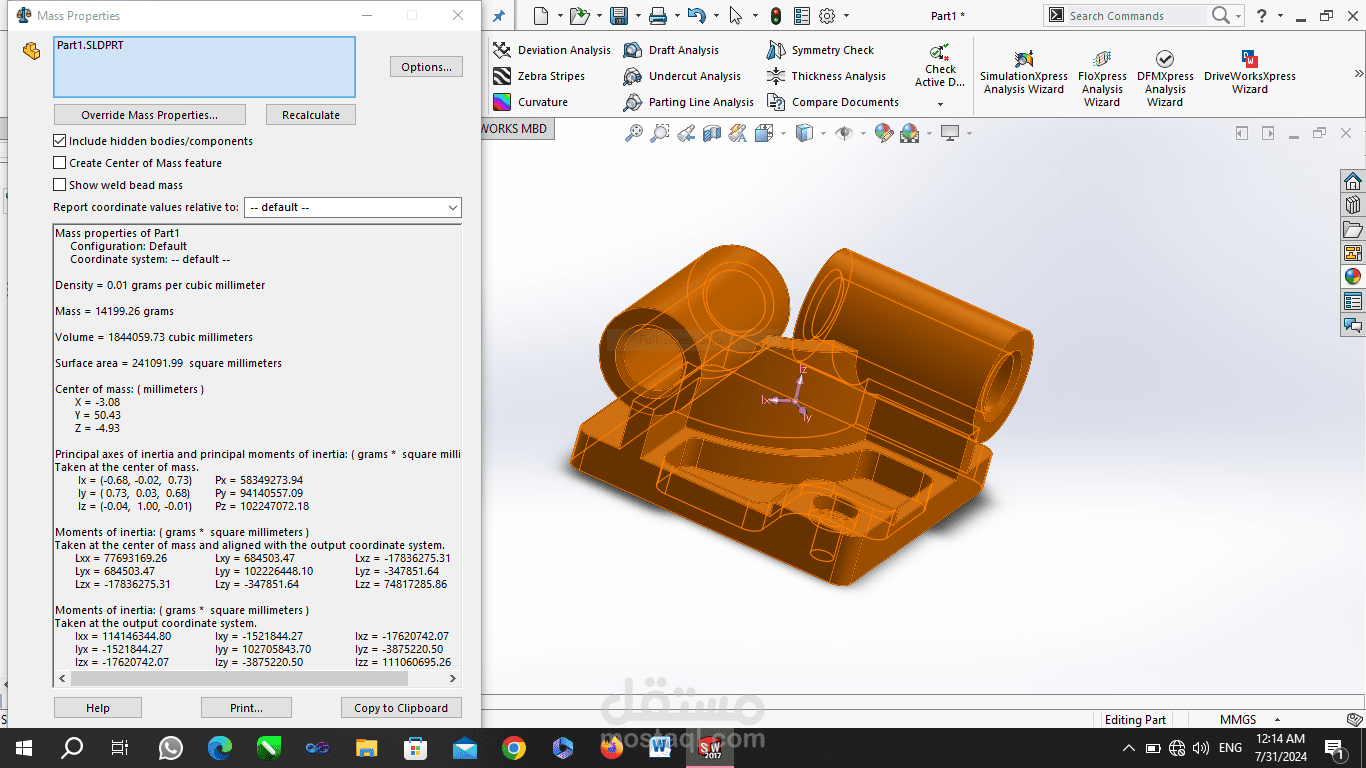Open Custom Properties task pane tab
The width and height of the screenshot is (1366, 768).
(1353, 301)
